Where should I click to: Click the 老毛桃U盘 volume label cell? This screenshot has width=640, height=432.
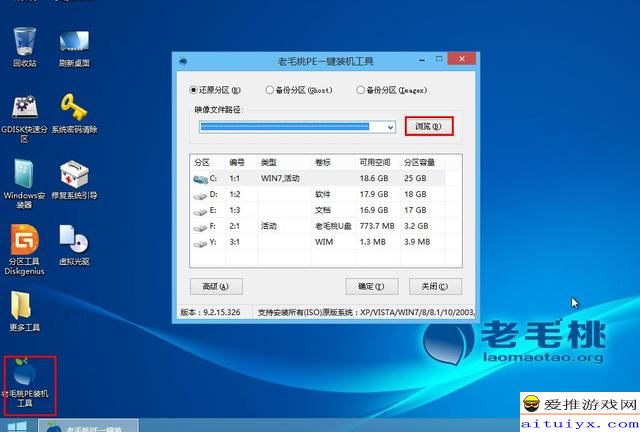pyautogui.click(x=333, y=226)
